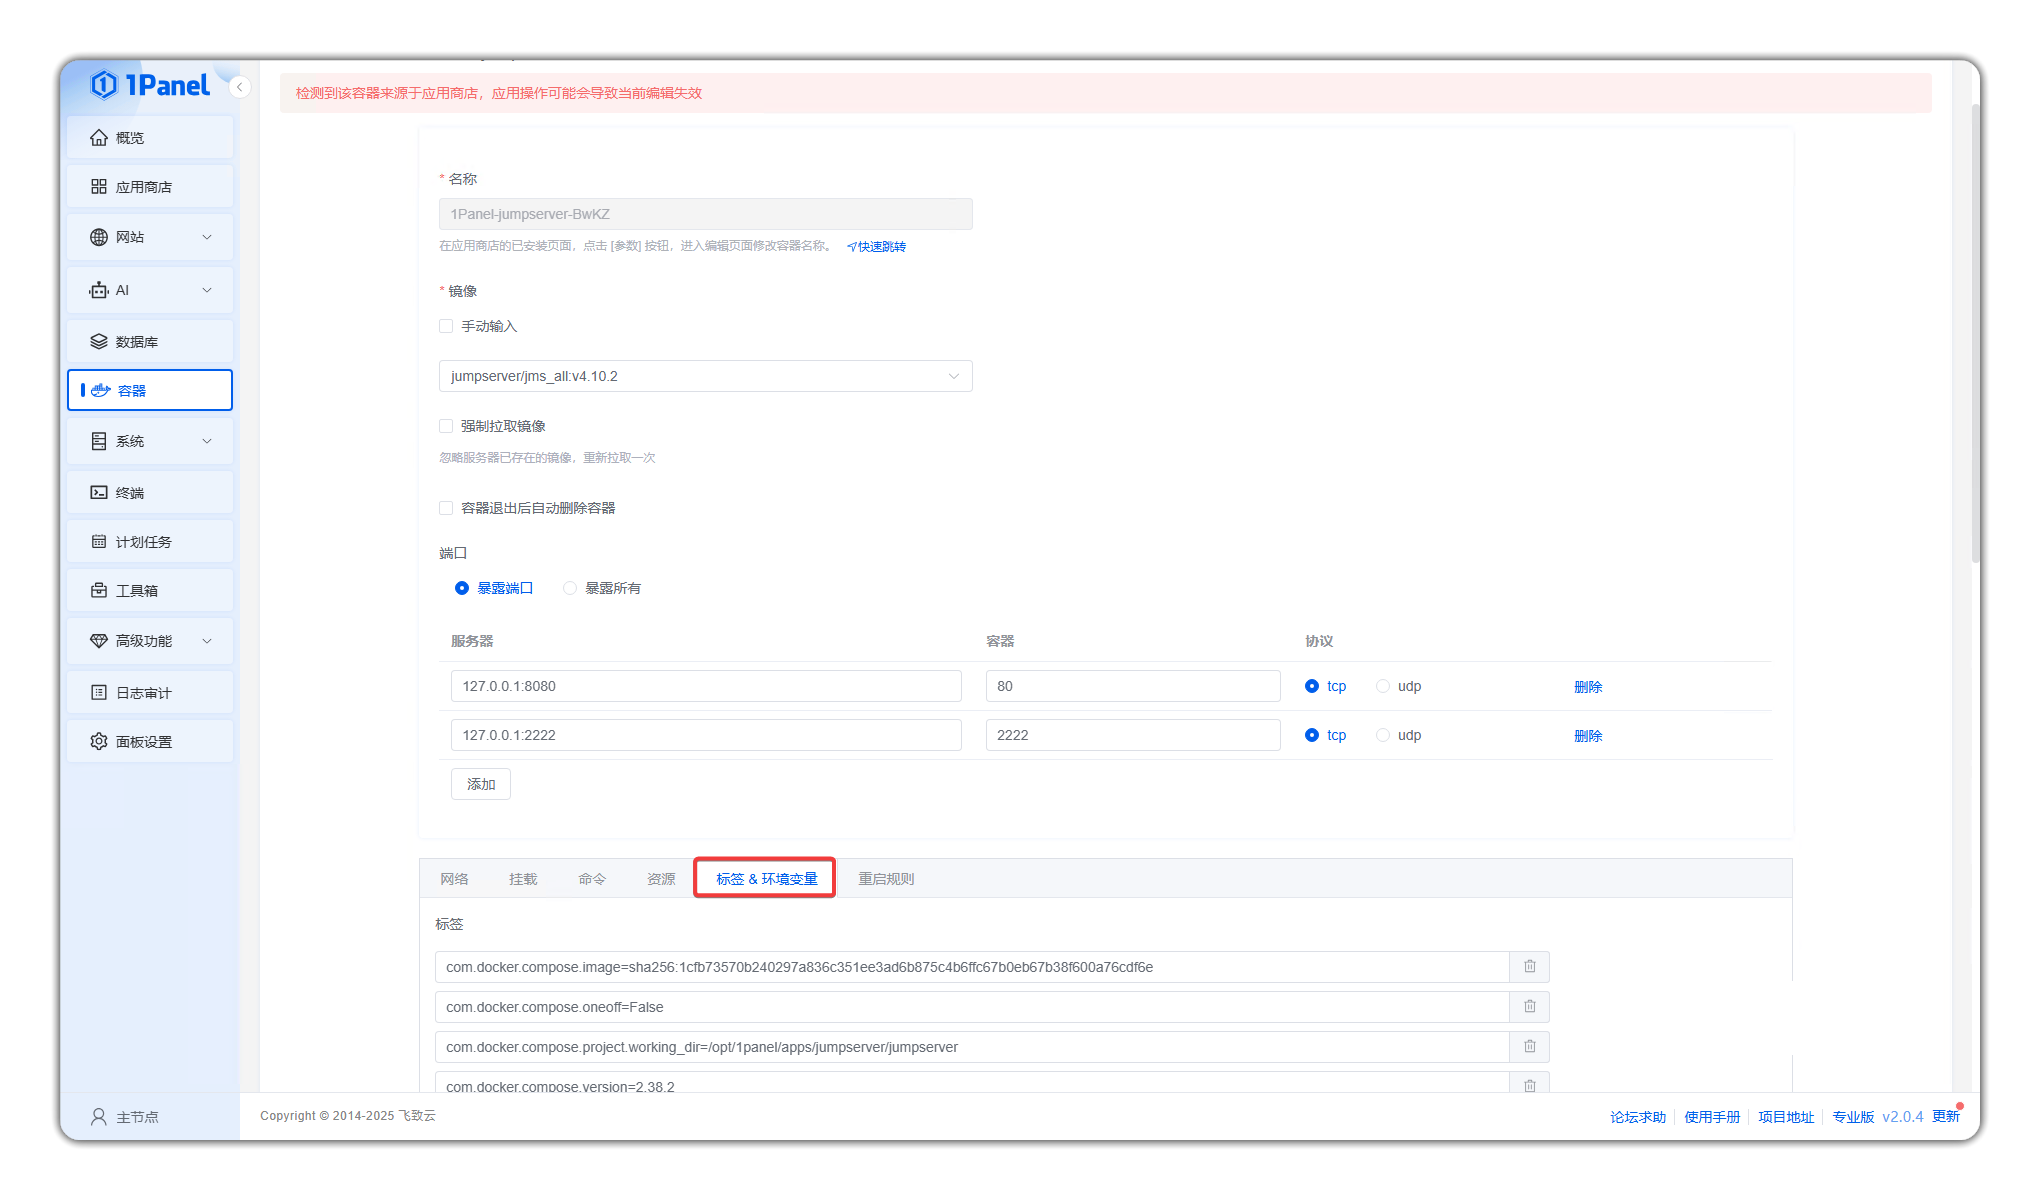Delete the project.working_dir label

(1529, 1047)
